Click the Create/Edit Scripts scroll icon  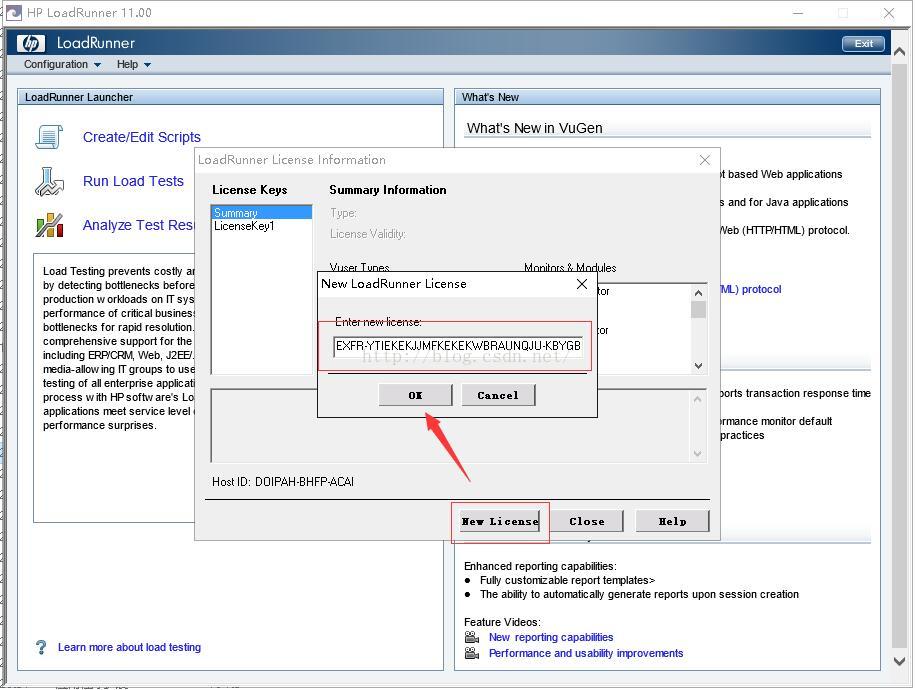(x=49, y=137)
